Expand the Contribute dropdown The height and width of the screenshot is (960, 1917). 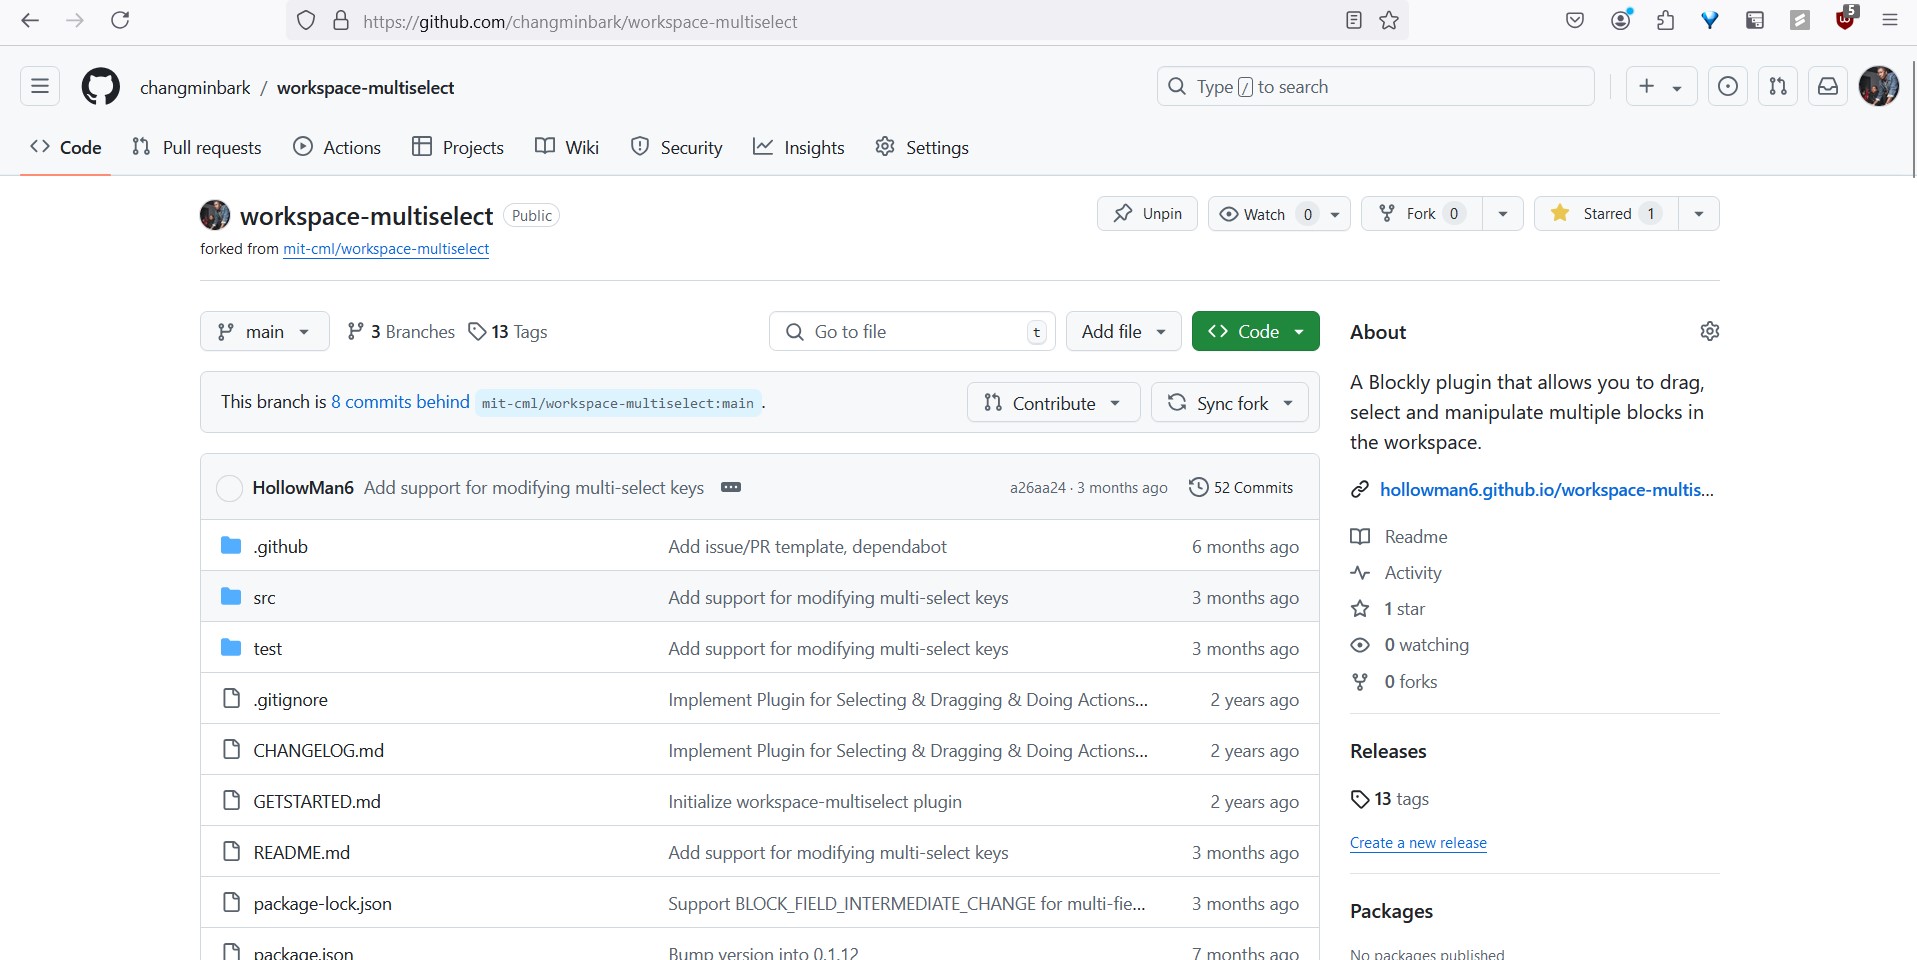click(x=1053, y=402)
